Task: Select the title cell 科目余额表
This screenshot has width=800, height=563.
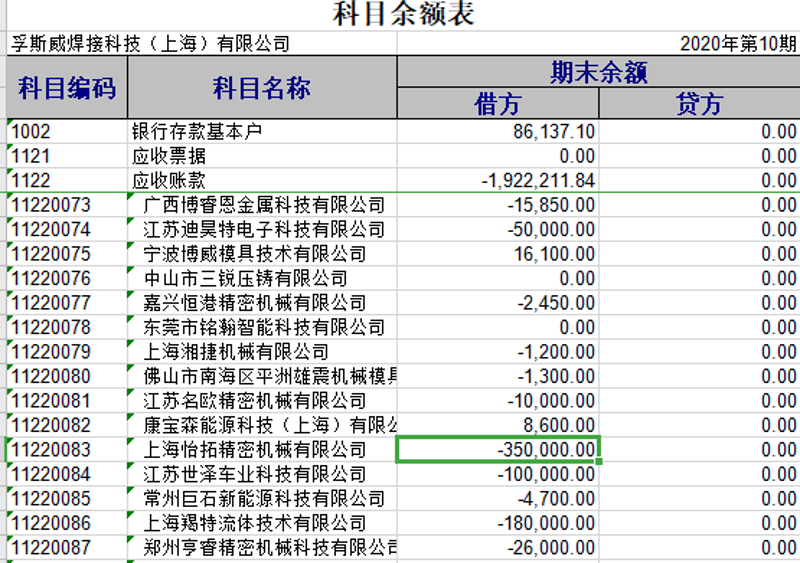Action: [x=403, y=14]
